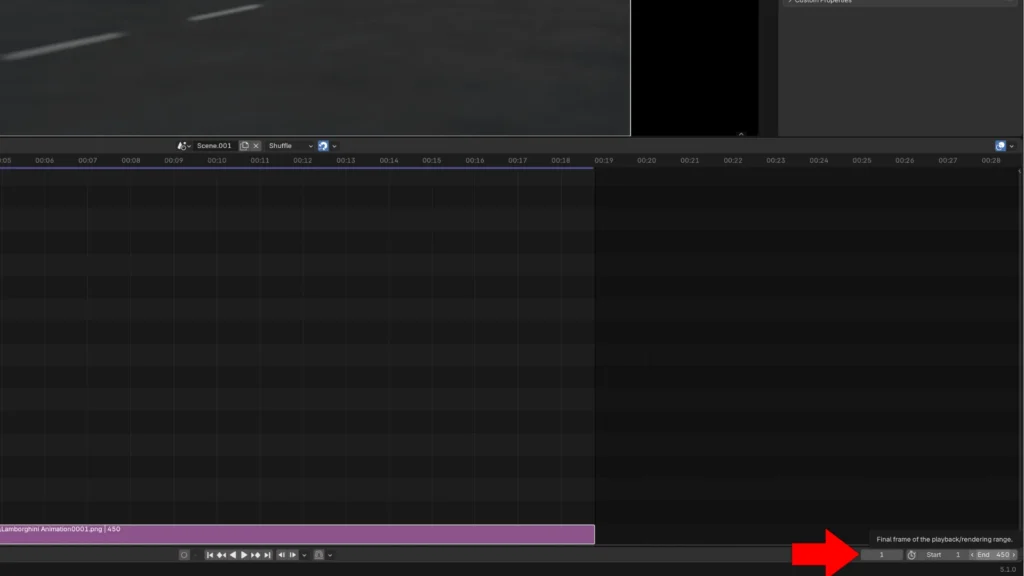Jump to previous keyframe
This screenshot has width=1024, height=576.
point(221,554)
